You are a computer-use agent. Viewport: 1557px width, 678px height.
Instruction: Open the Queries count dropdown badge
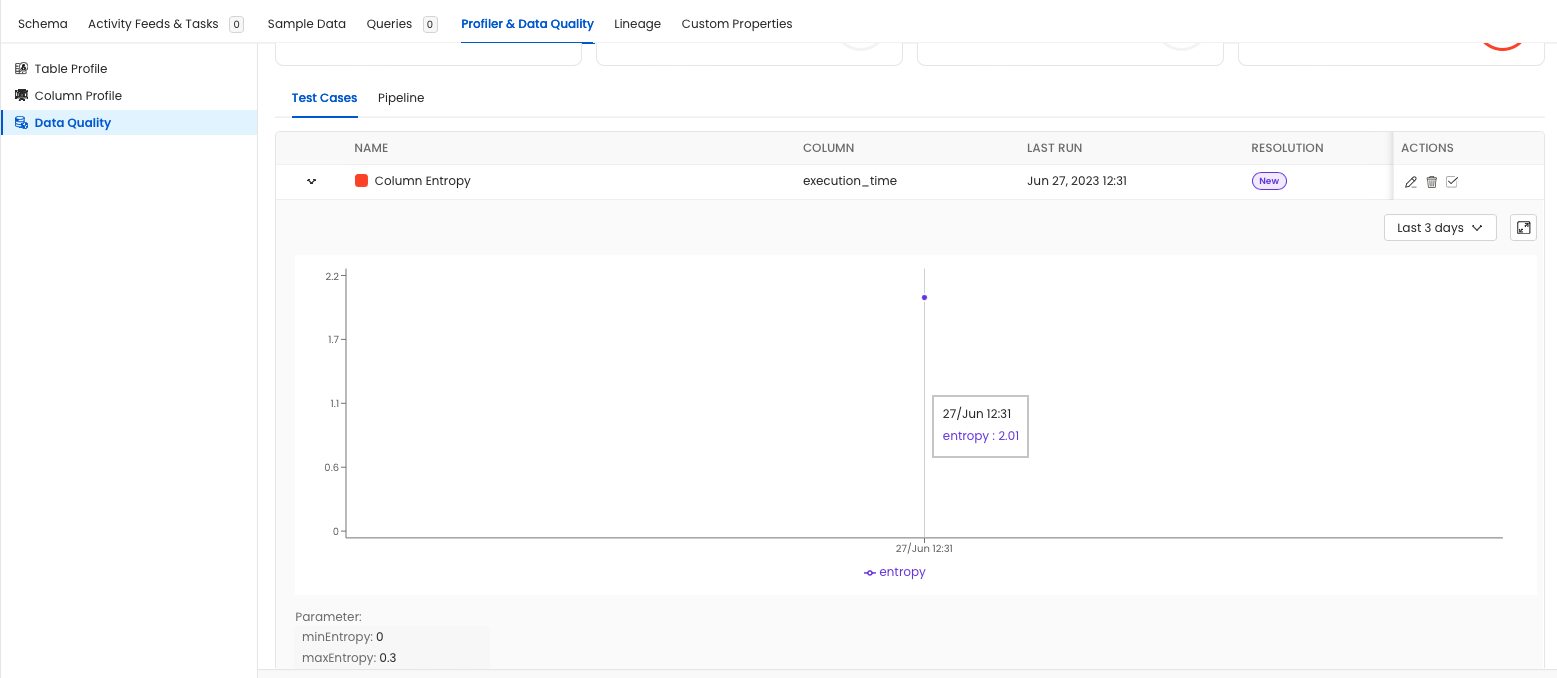pyautogui.click(x=429, y=23)
